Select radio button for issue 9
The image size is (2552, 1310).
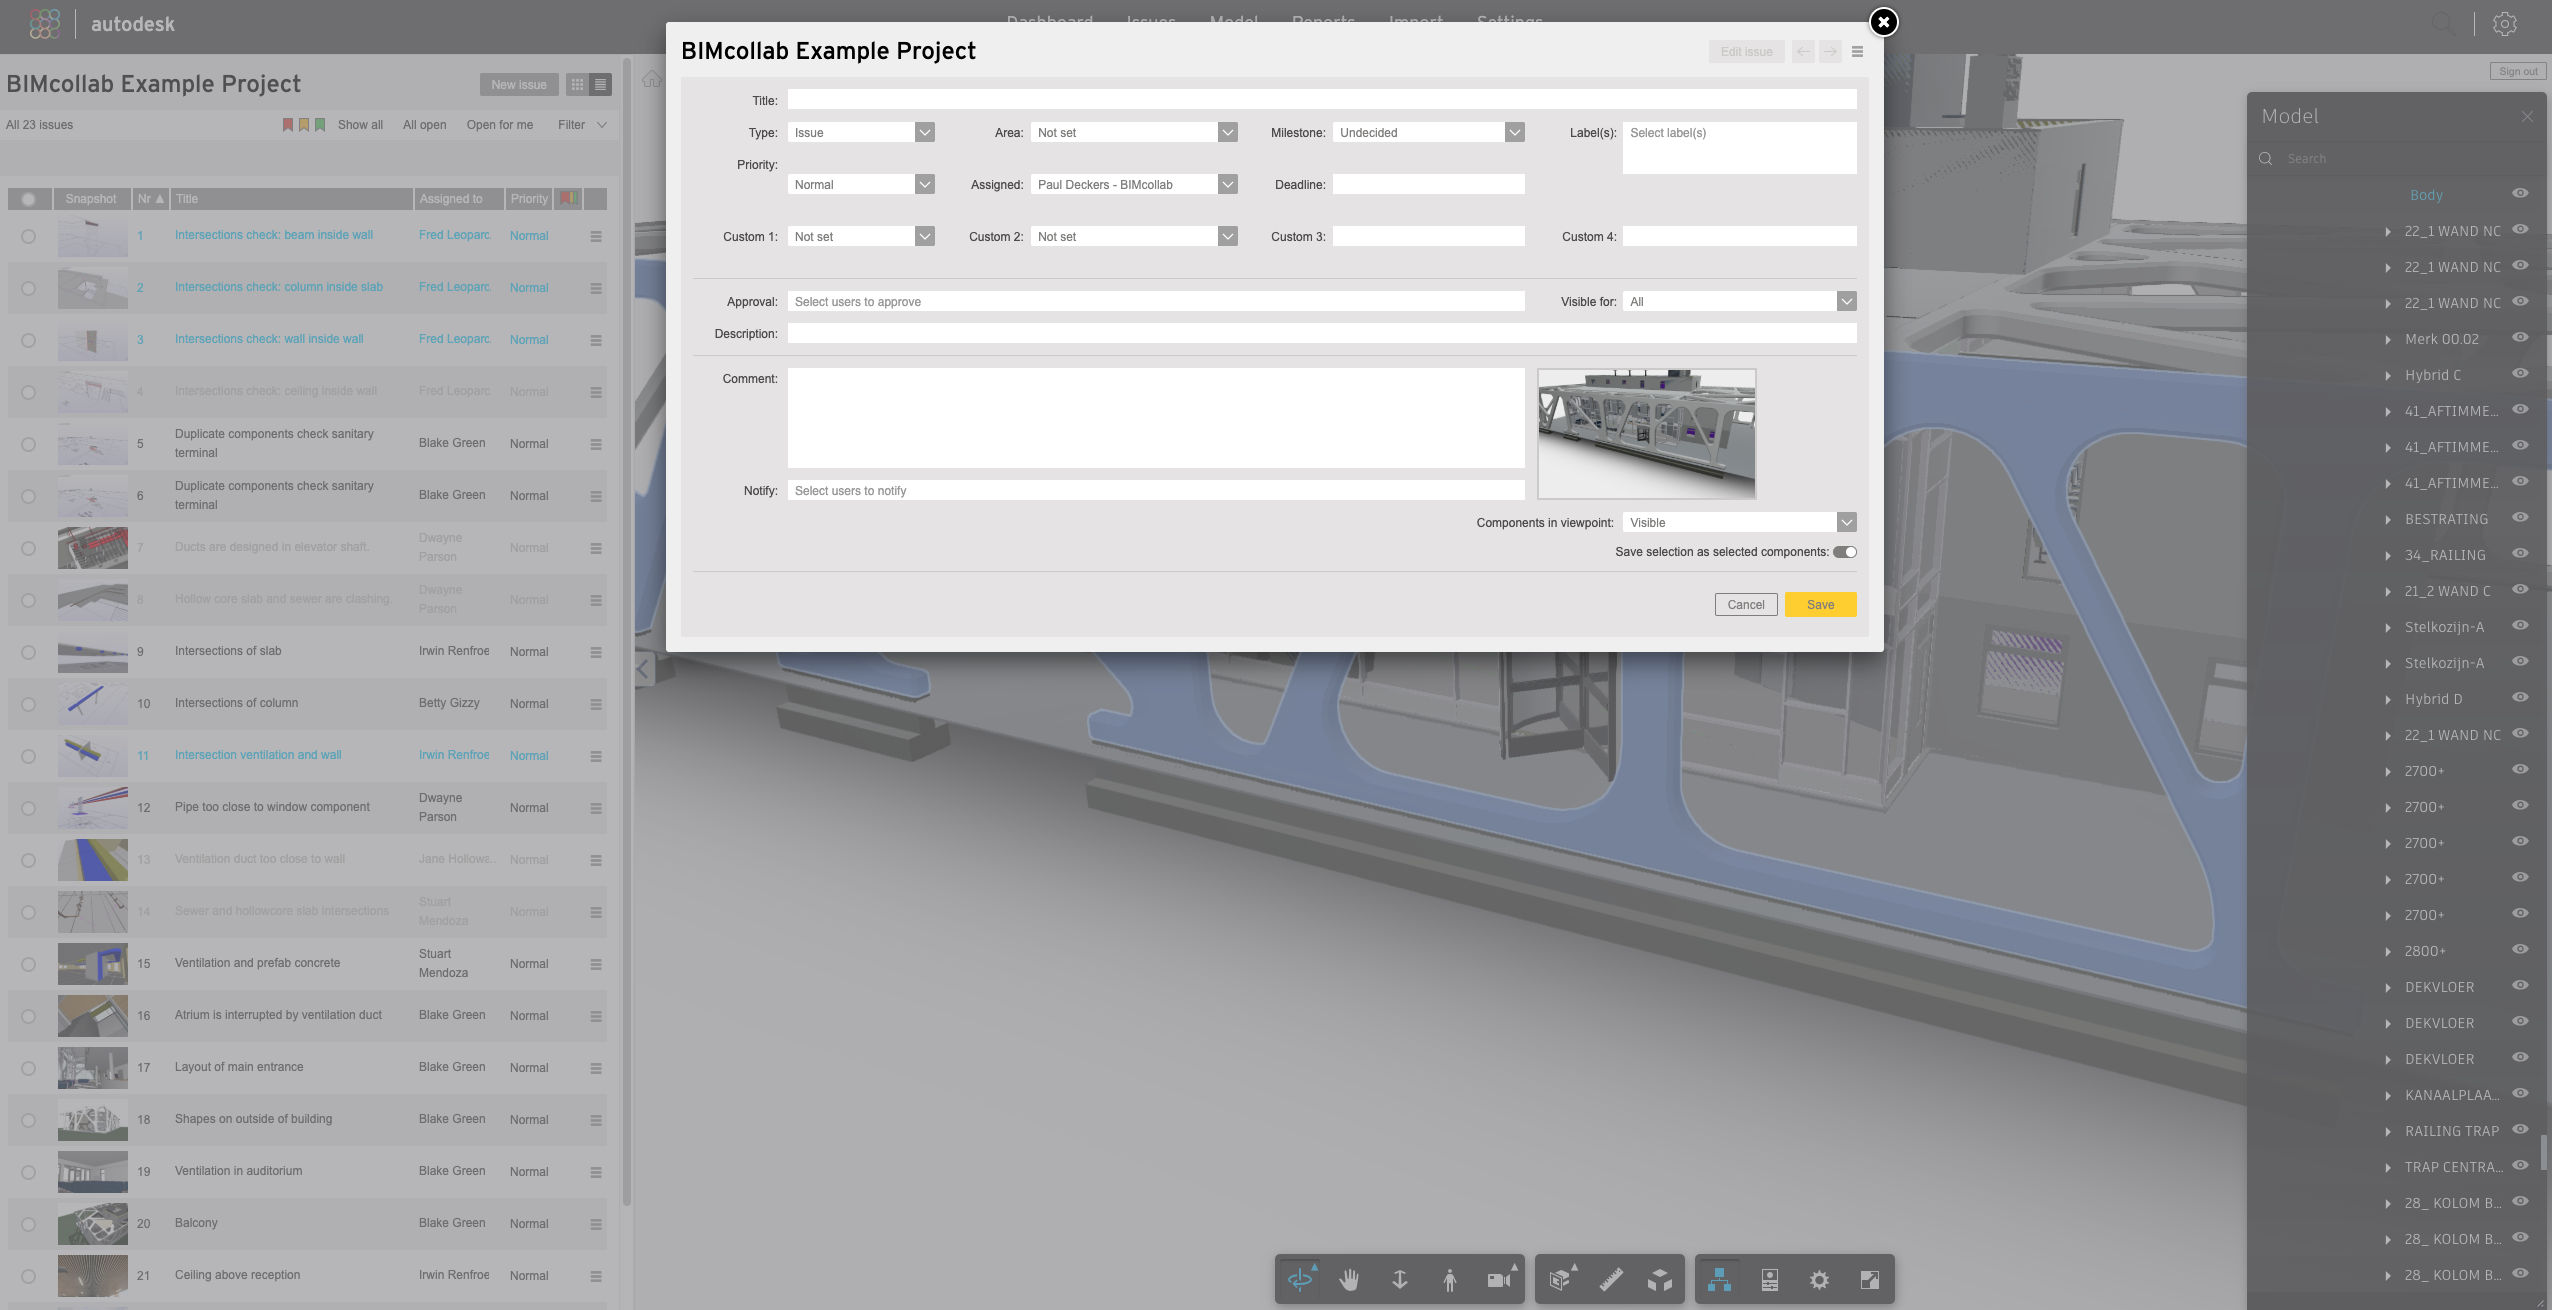pyautogui.click(x=28, y=652)
